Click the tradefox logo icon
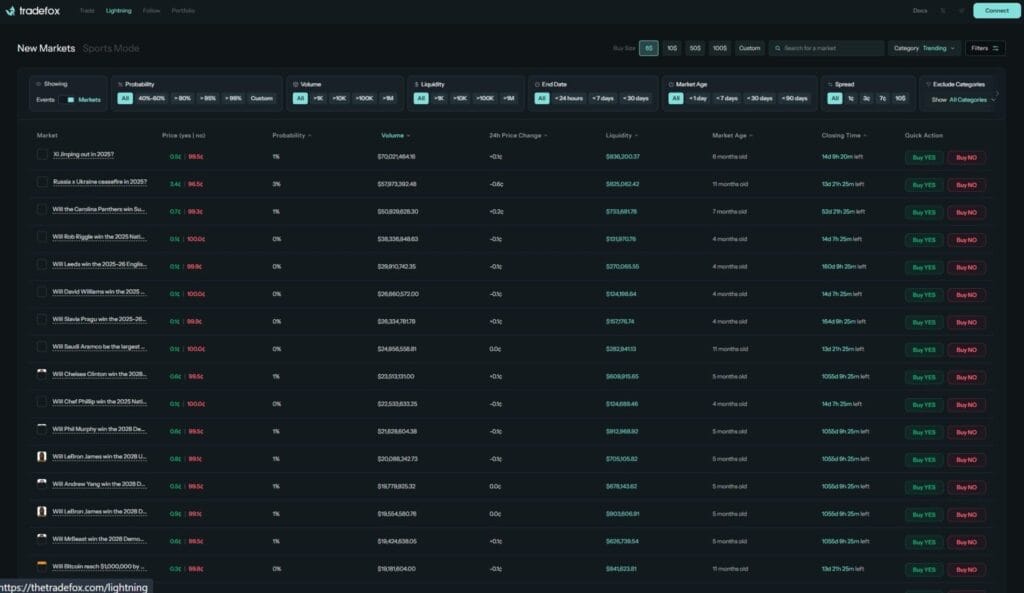Screen dimensions: 1024x593 pos(11,11)
